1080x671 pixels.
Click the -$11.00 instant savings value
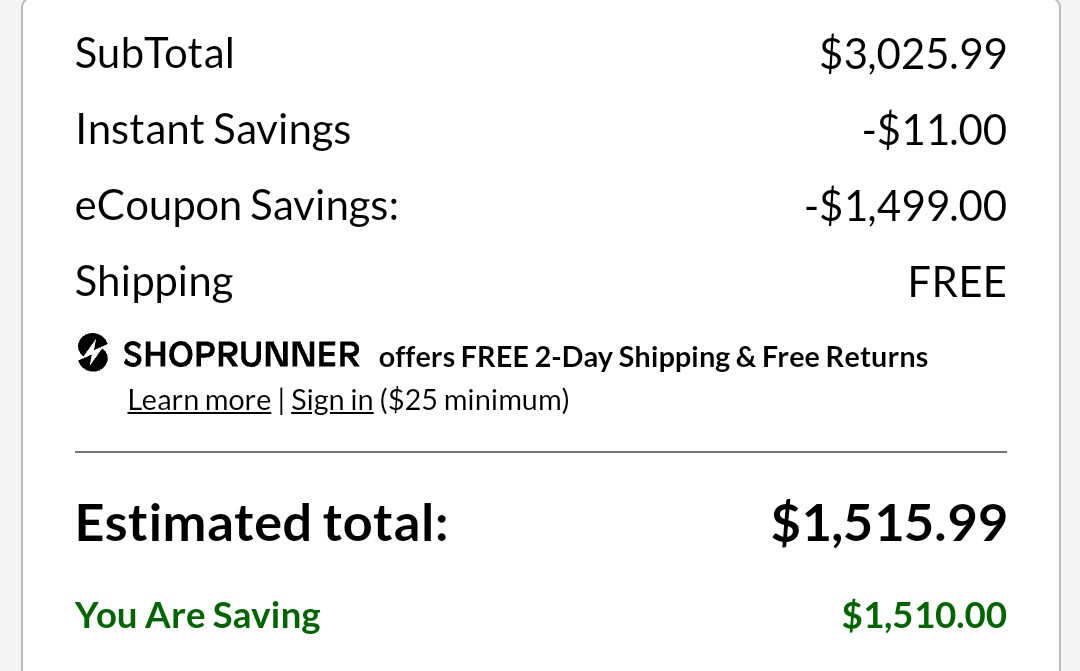tap(934, 130)
